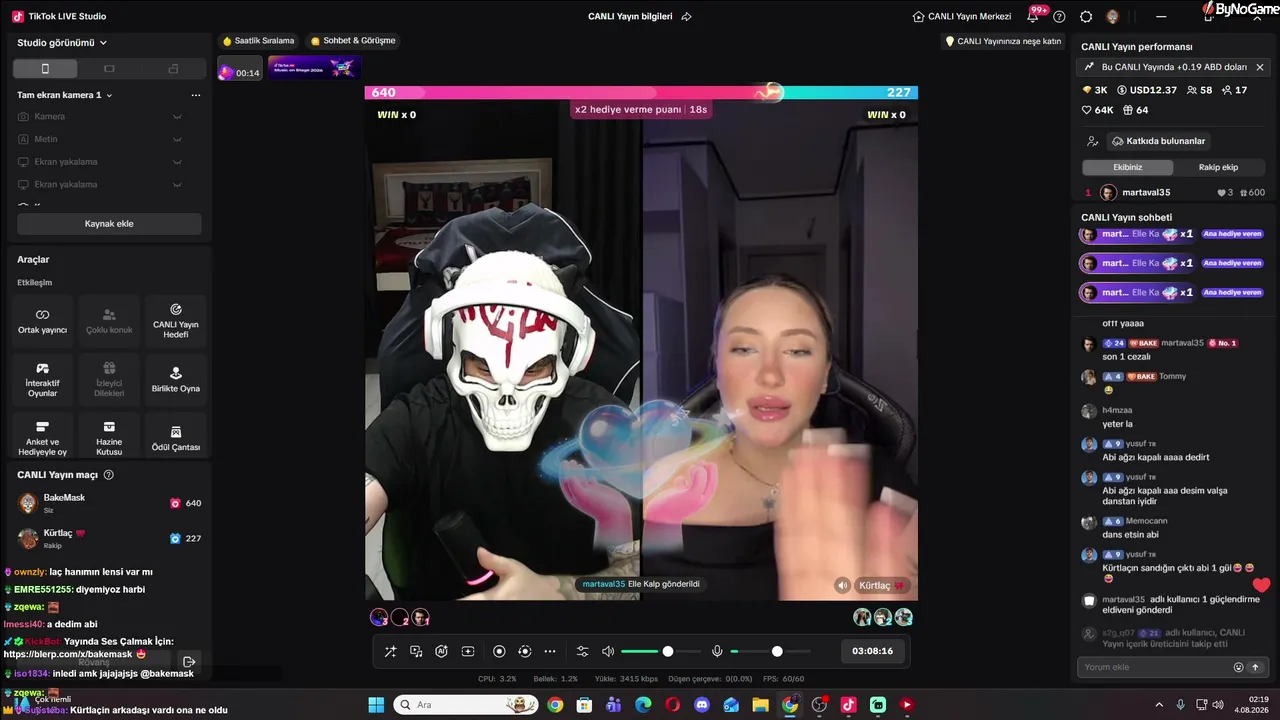Toggle visibility of the Metin source
1280x720 pixels.
point(177,139)
